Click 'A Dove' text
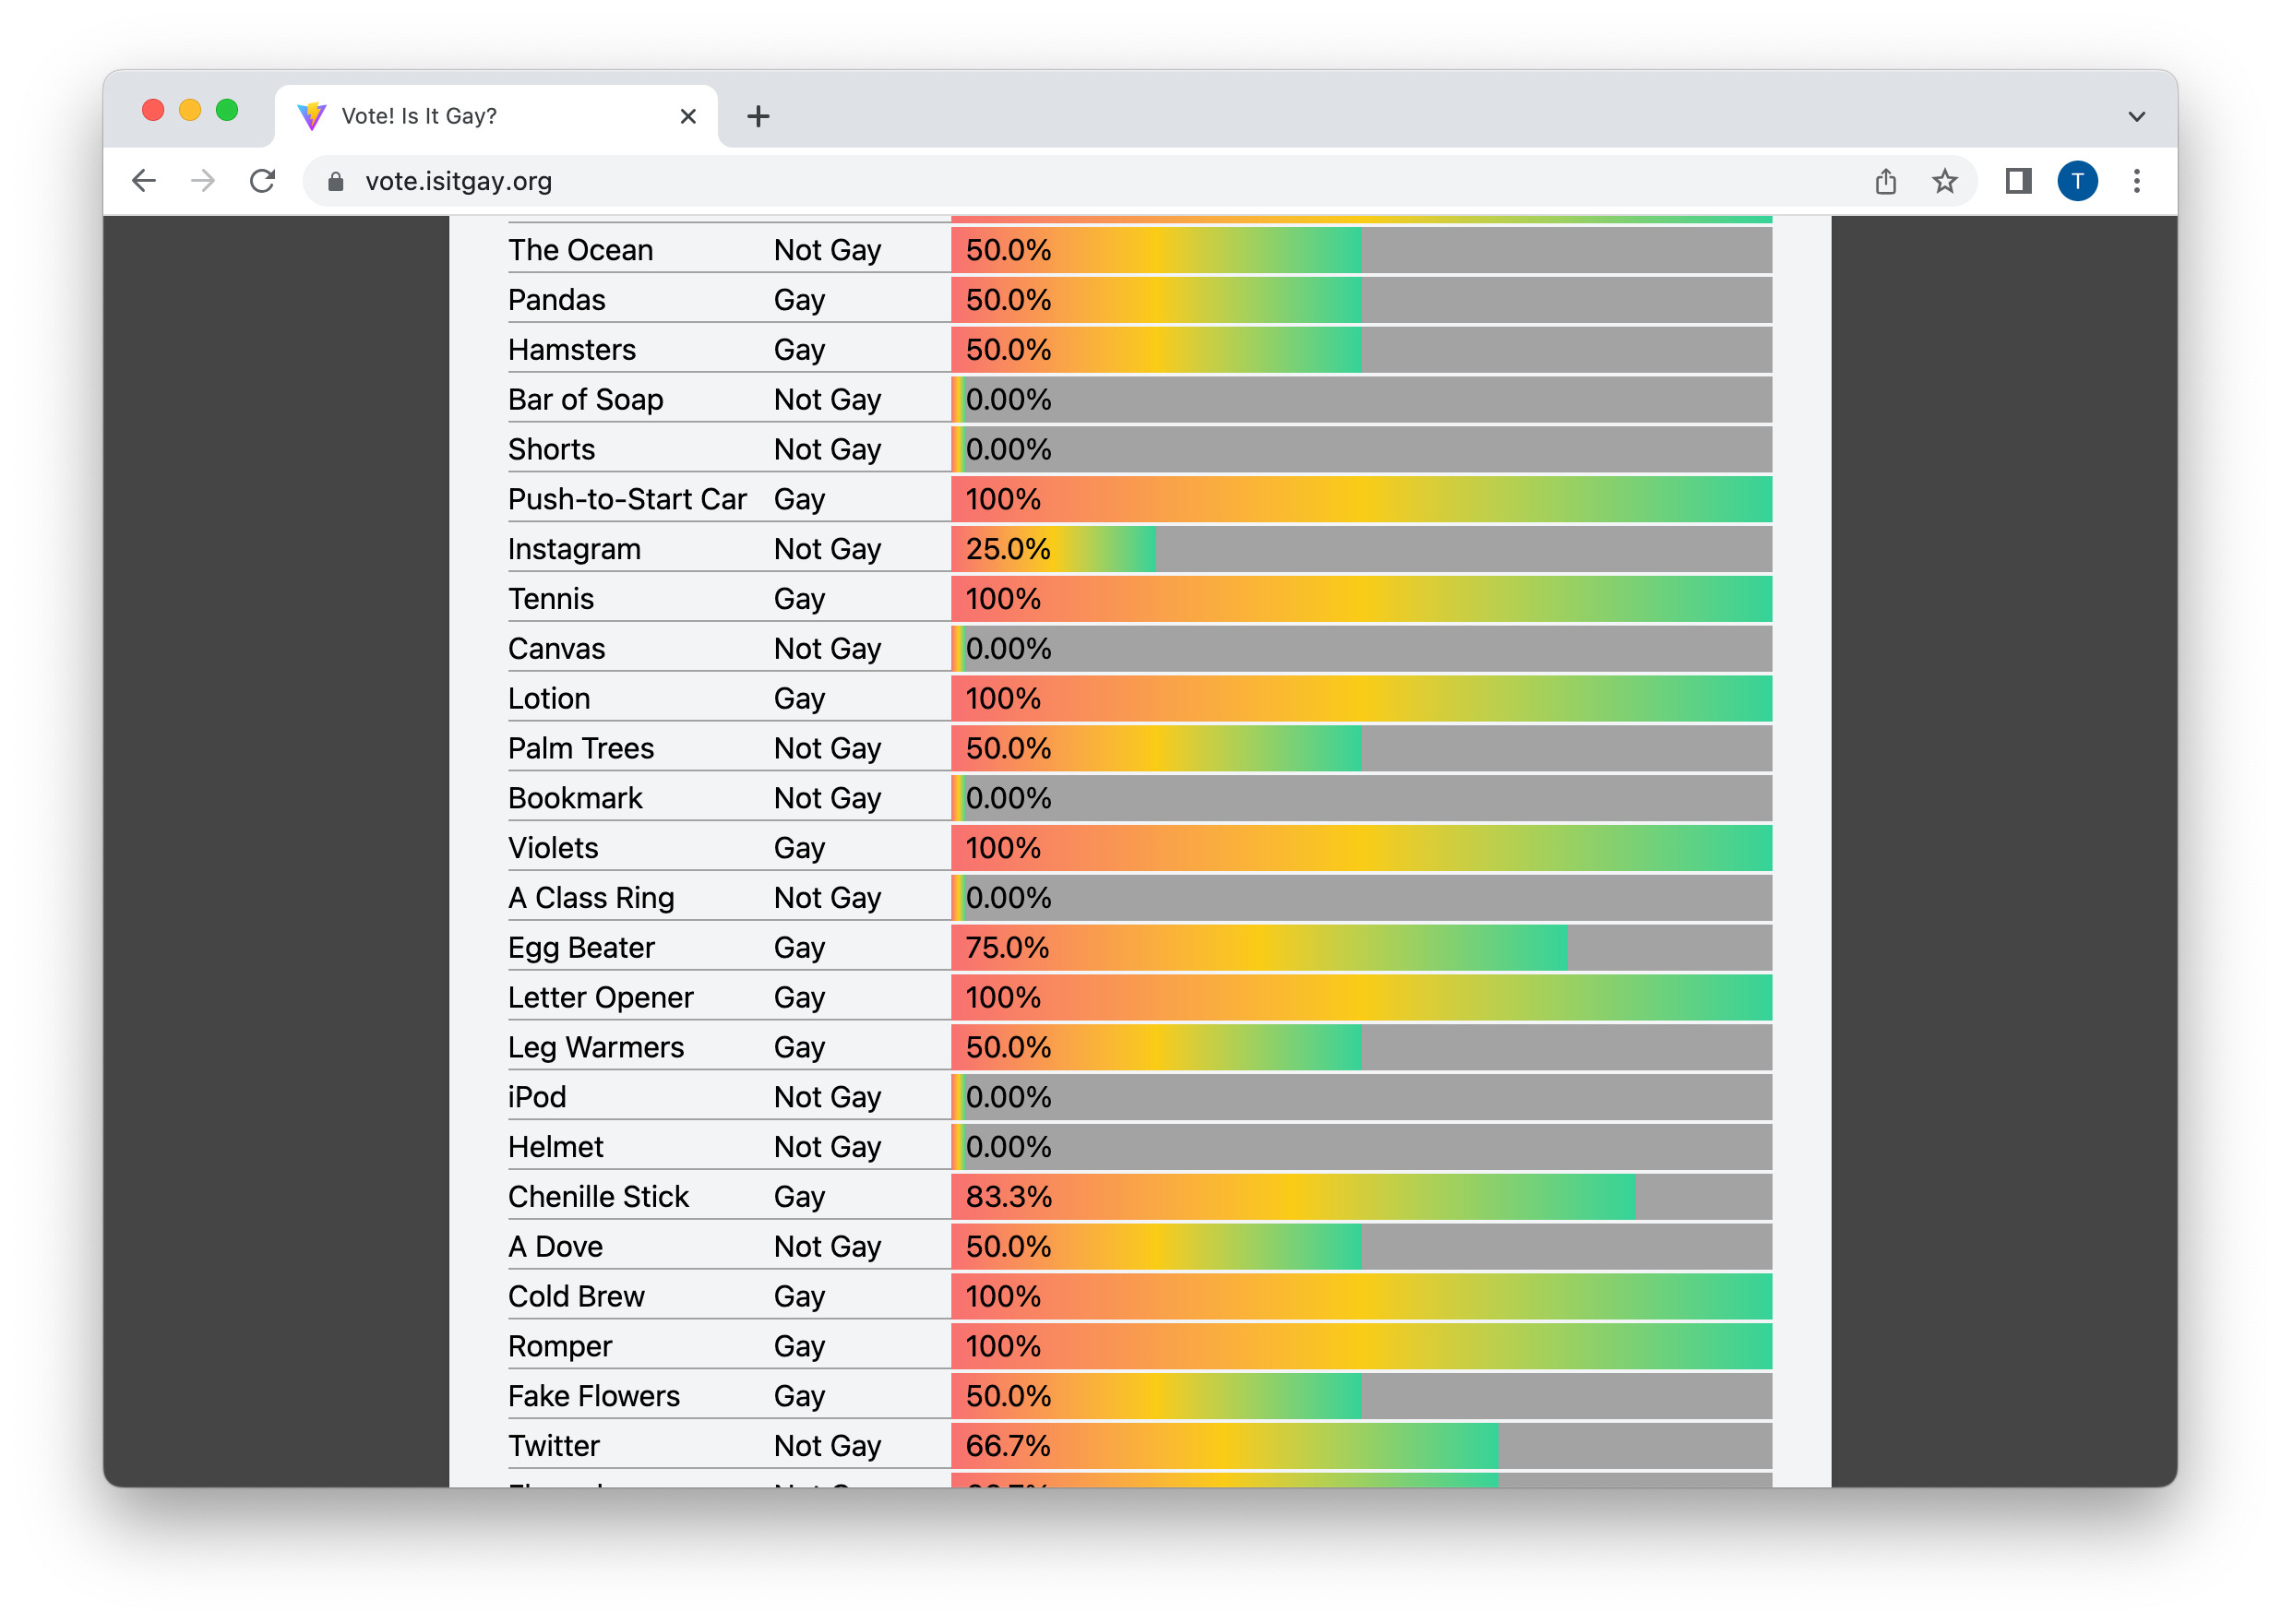This screenshot has width=2281, height=1624. coord(555,1247)
